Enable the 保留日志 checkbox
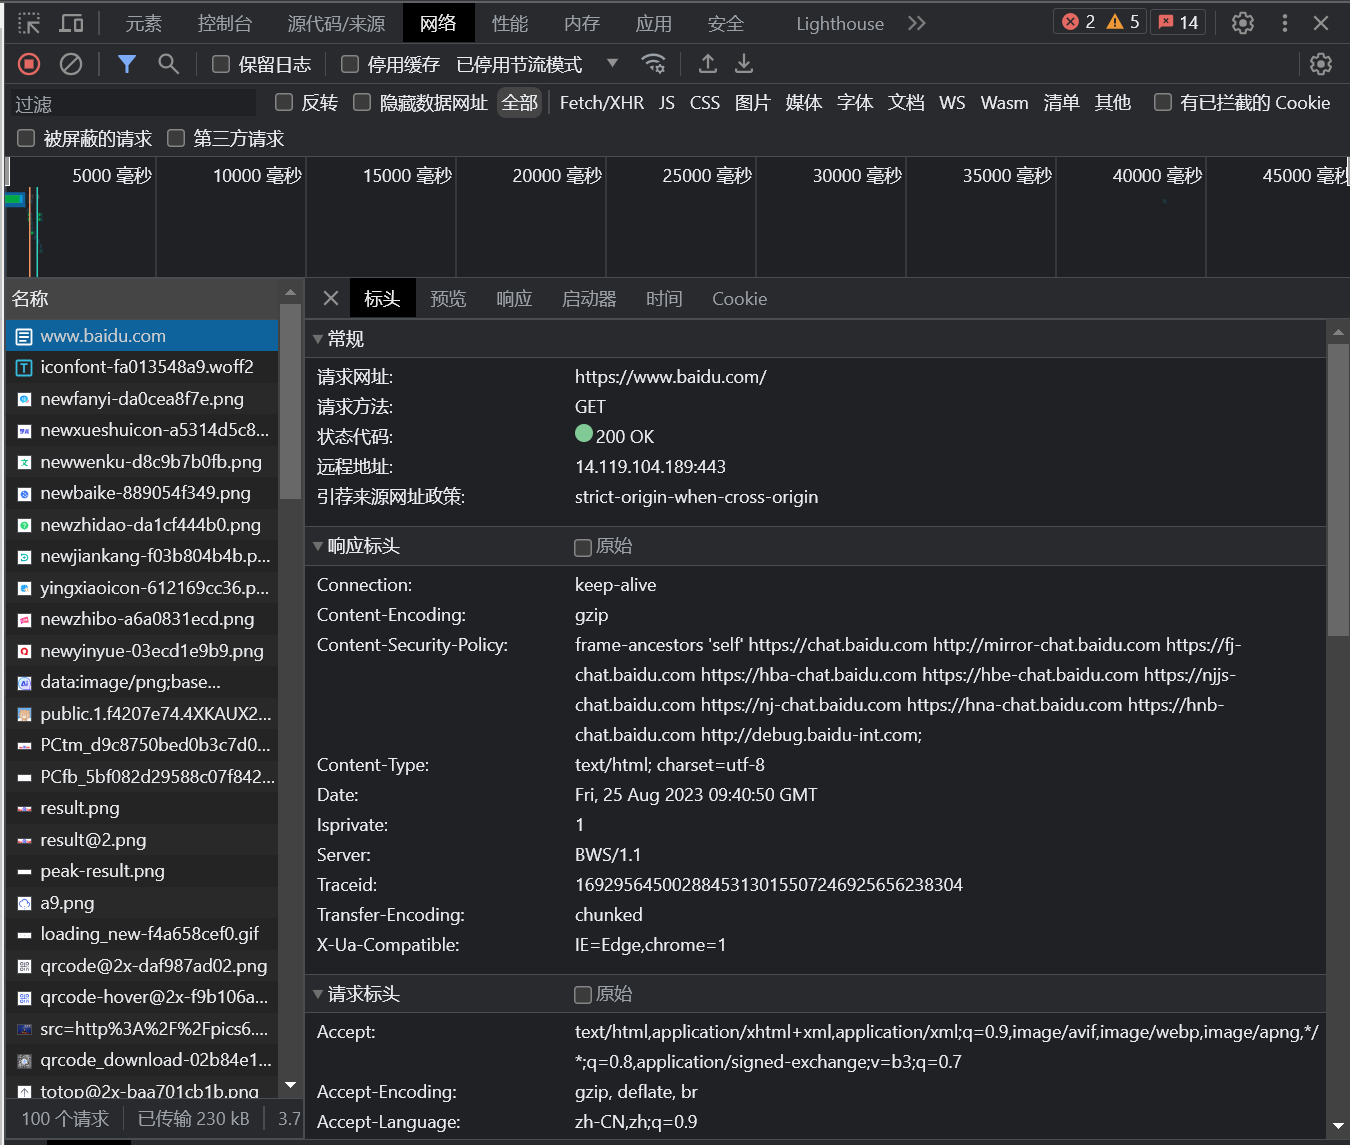Screen dimensions: 1350x1145 coord(221,64)
